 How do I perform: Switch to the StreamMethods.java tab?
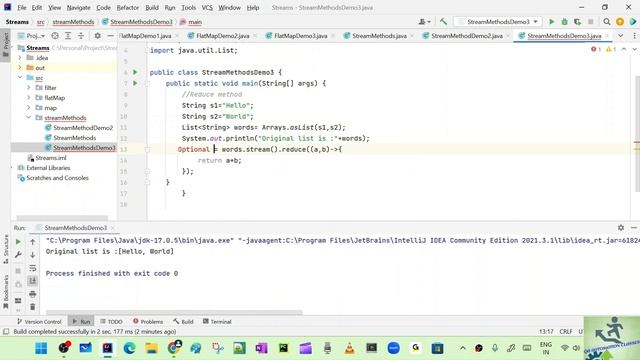point(379,36)
